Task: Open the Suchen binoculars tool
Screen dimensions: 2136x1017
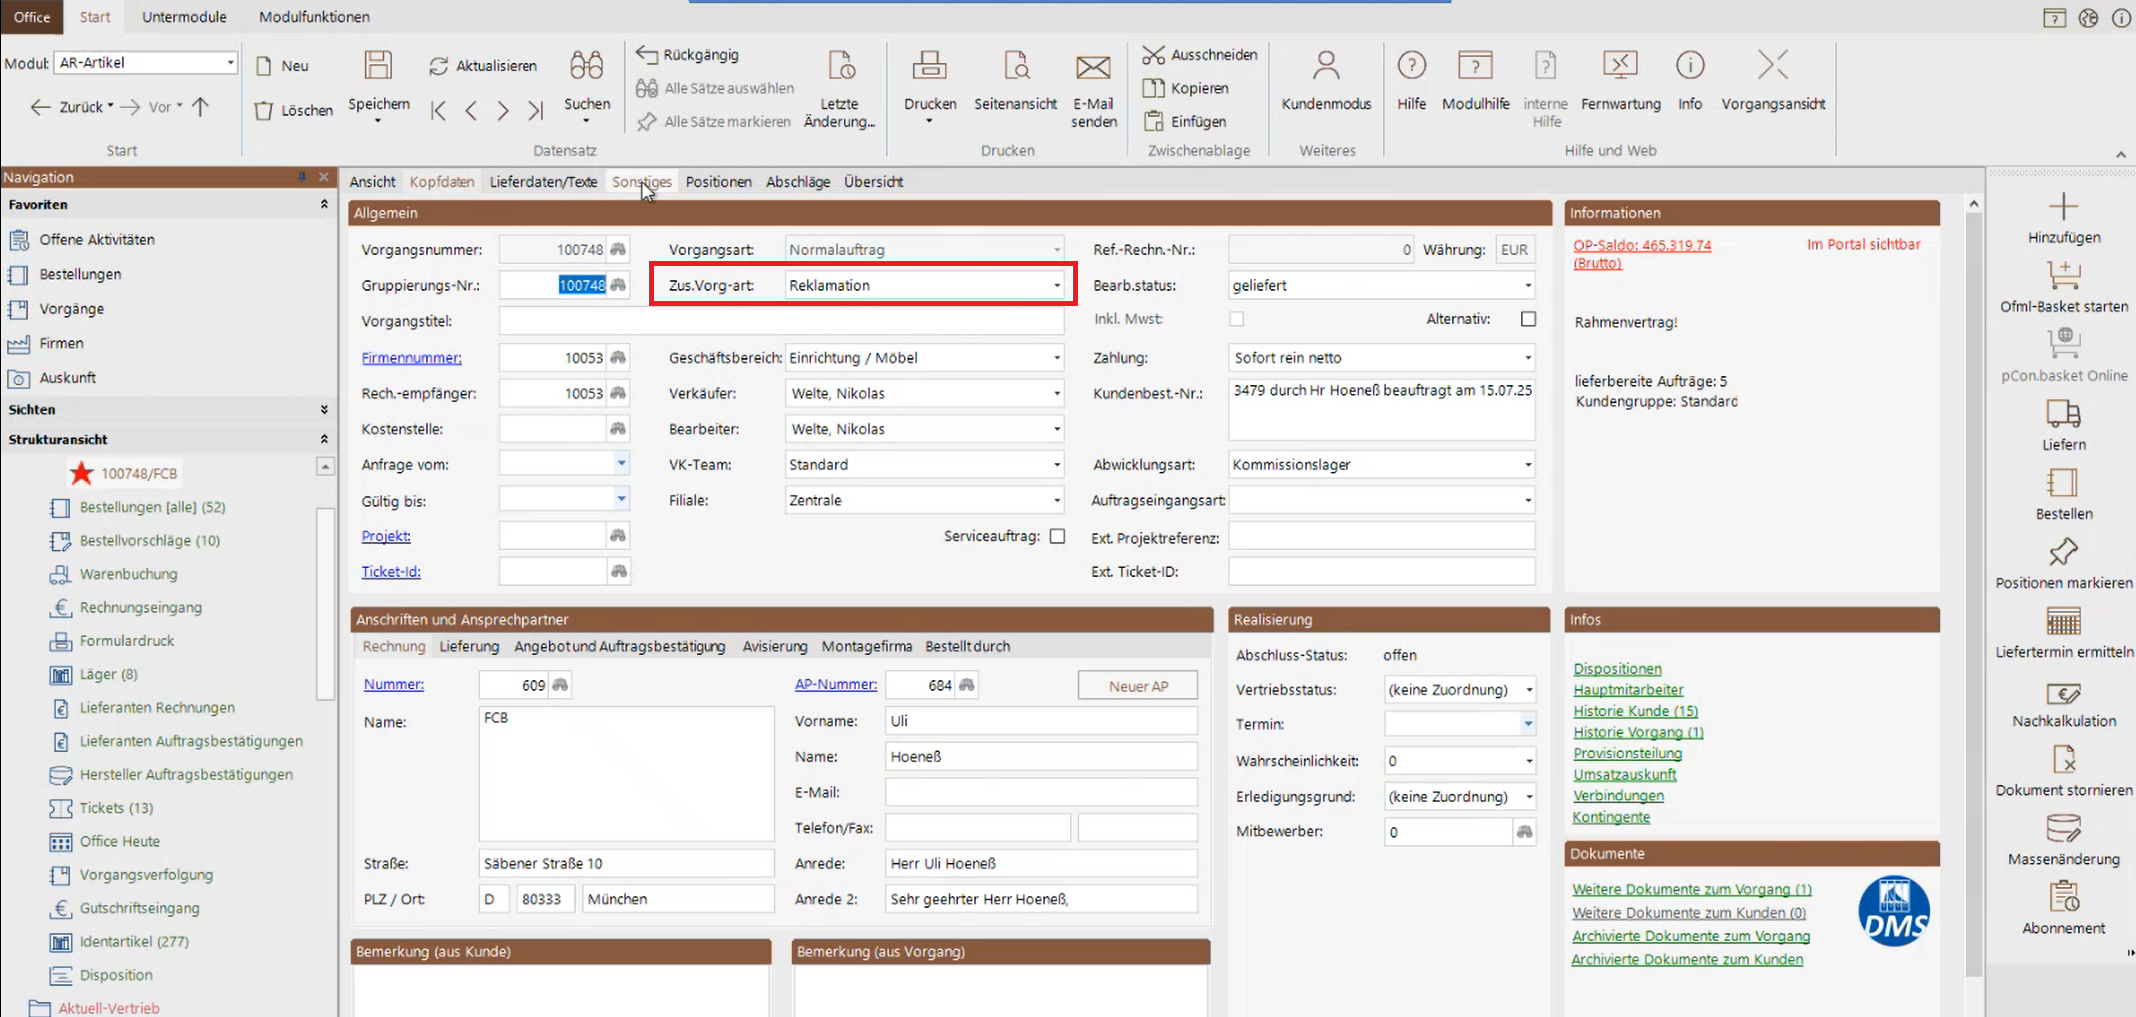Action: point(586,66)
